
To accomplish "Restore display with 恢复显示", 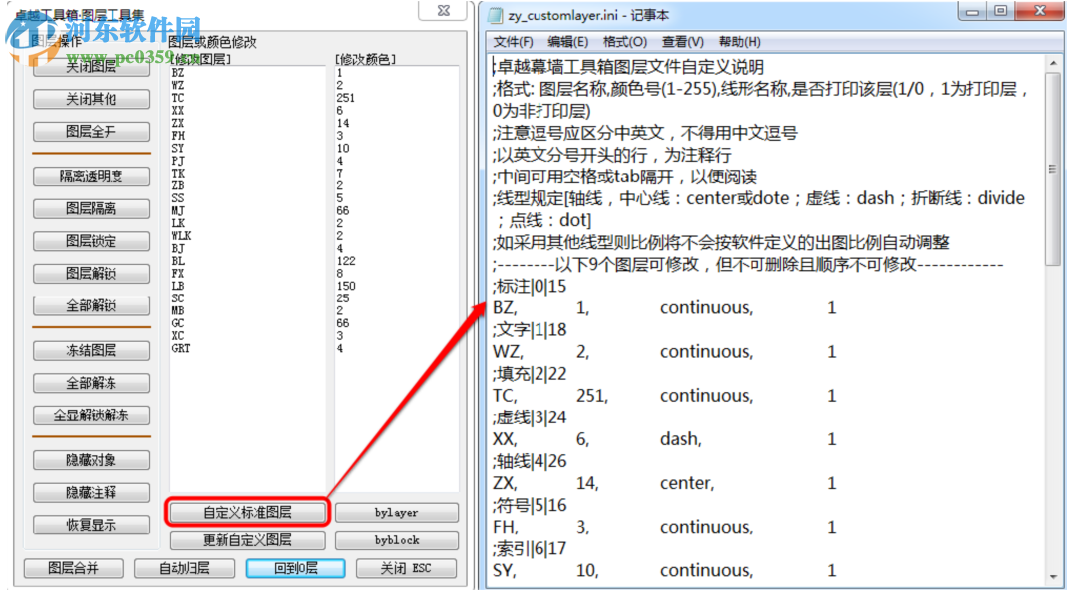I will 91,524.
